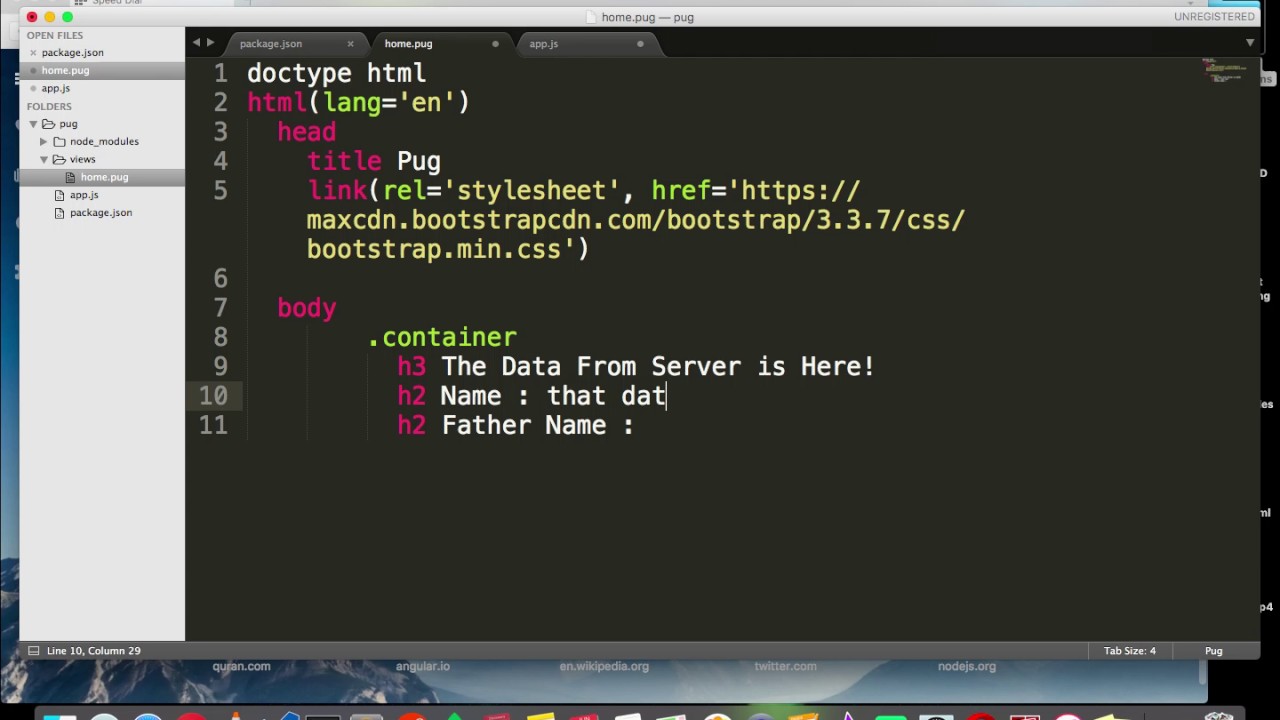
Task: Click the back navigation arrow beside the tabs
Action: point(196,43)
